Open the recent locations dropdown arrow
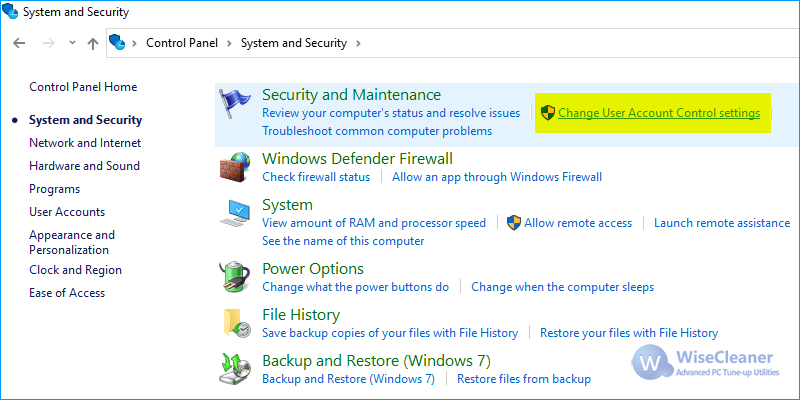800x400 pixels. click(x=72, y=43)
